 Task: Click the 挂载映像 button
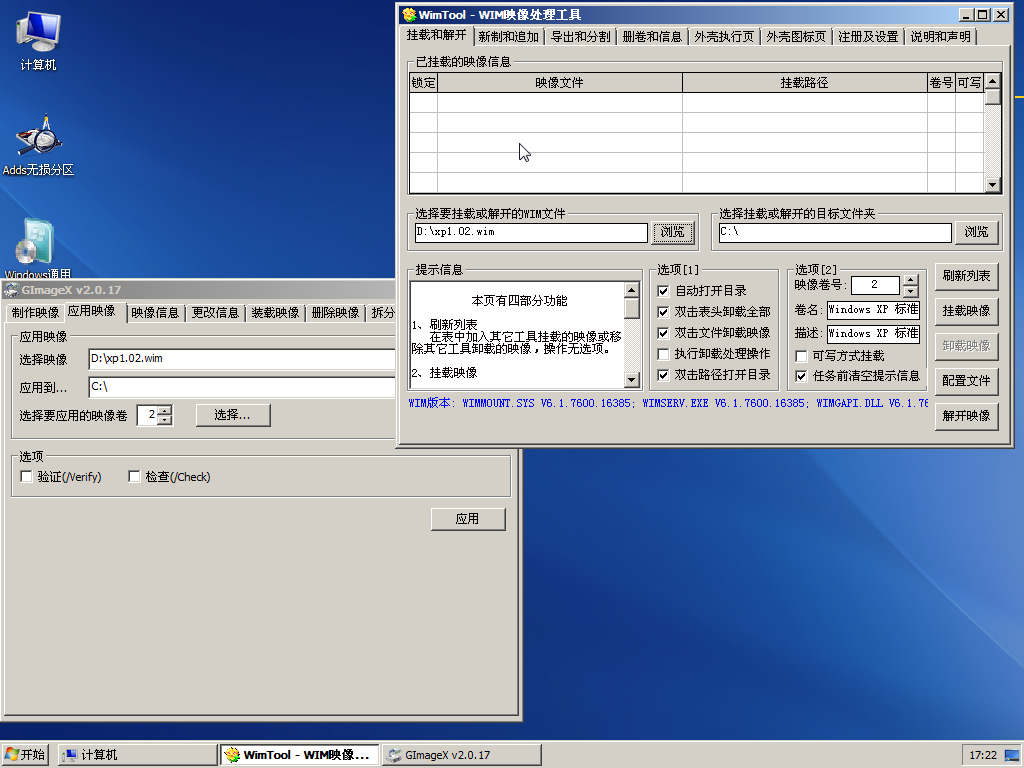pos(966,312)
